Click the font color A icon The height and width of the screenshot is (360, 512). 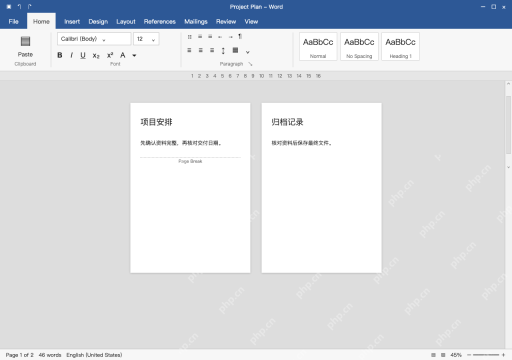pyautogui.click(x=123, y=55)
